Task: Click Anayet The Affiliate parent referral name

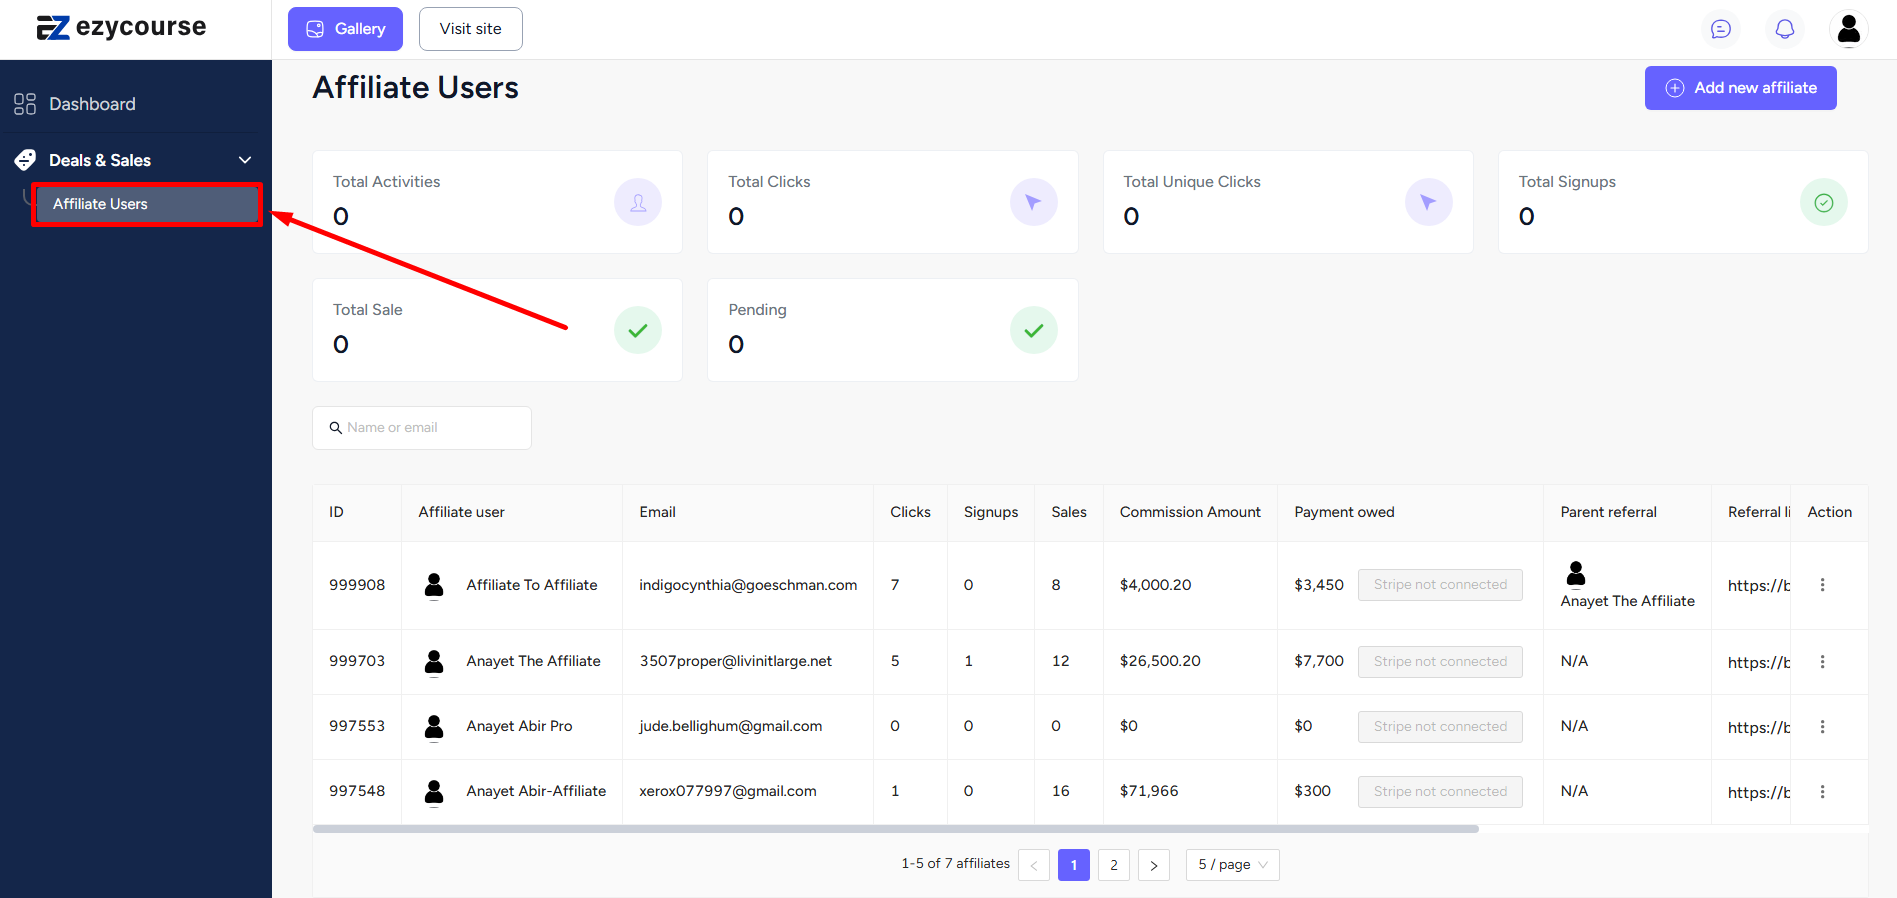Action: 1628,601
